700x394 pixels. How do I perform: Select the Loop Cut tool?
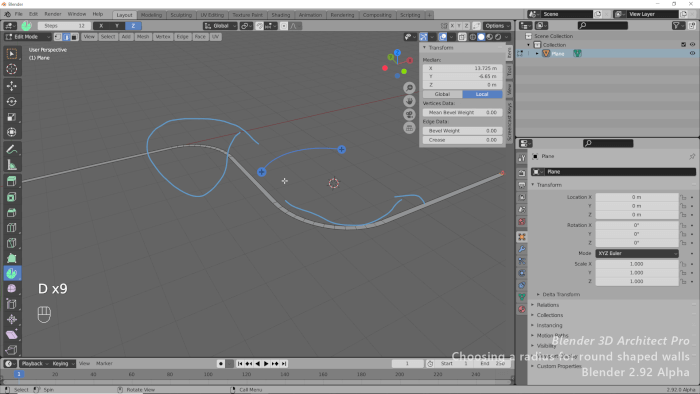tap(12, 228)
